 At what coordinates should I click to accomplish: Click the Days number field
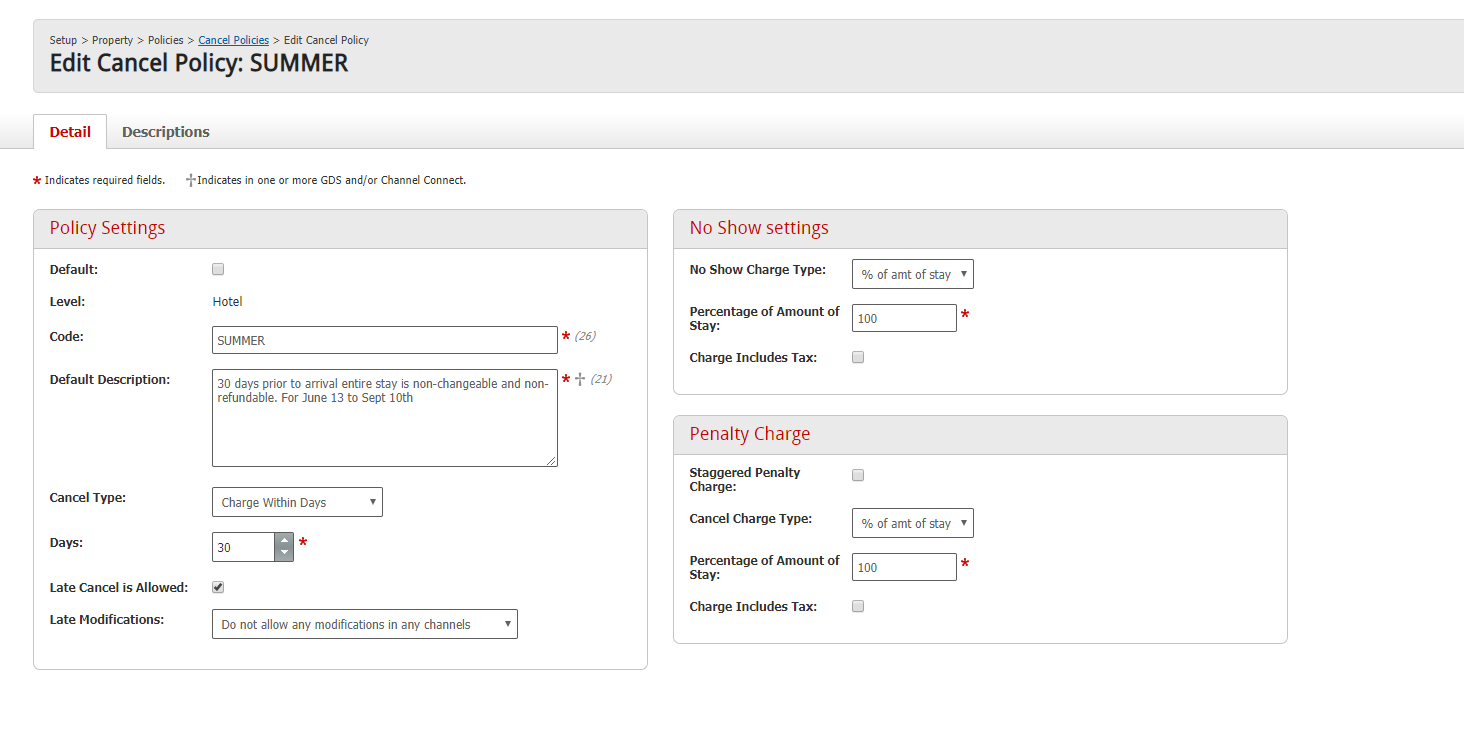(x=243, y=547)
